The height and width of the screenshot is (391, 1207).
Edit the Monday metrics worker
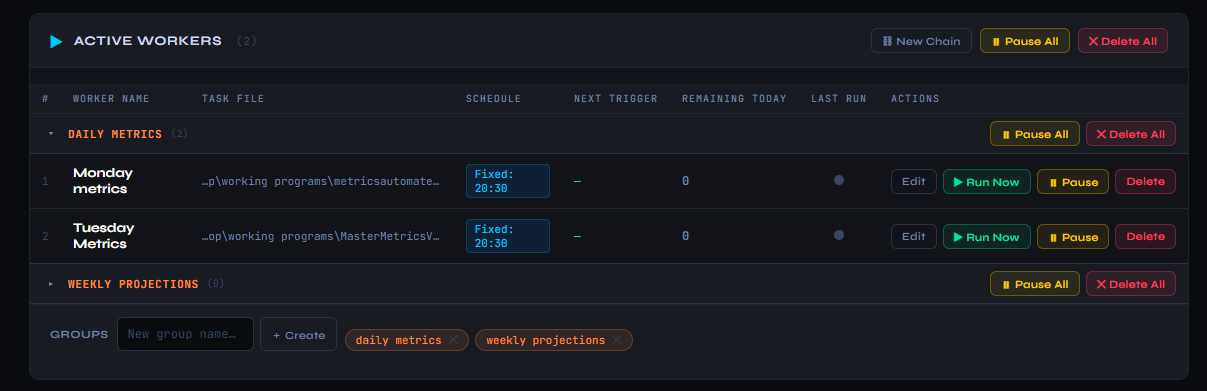[x=913, y=181]
